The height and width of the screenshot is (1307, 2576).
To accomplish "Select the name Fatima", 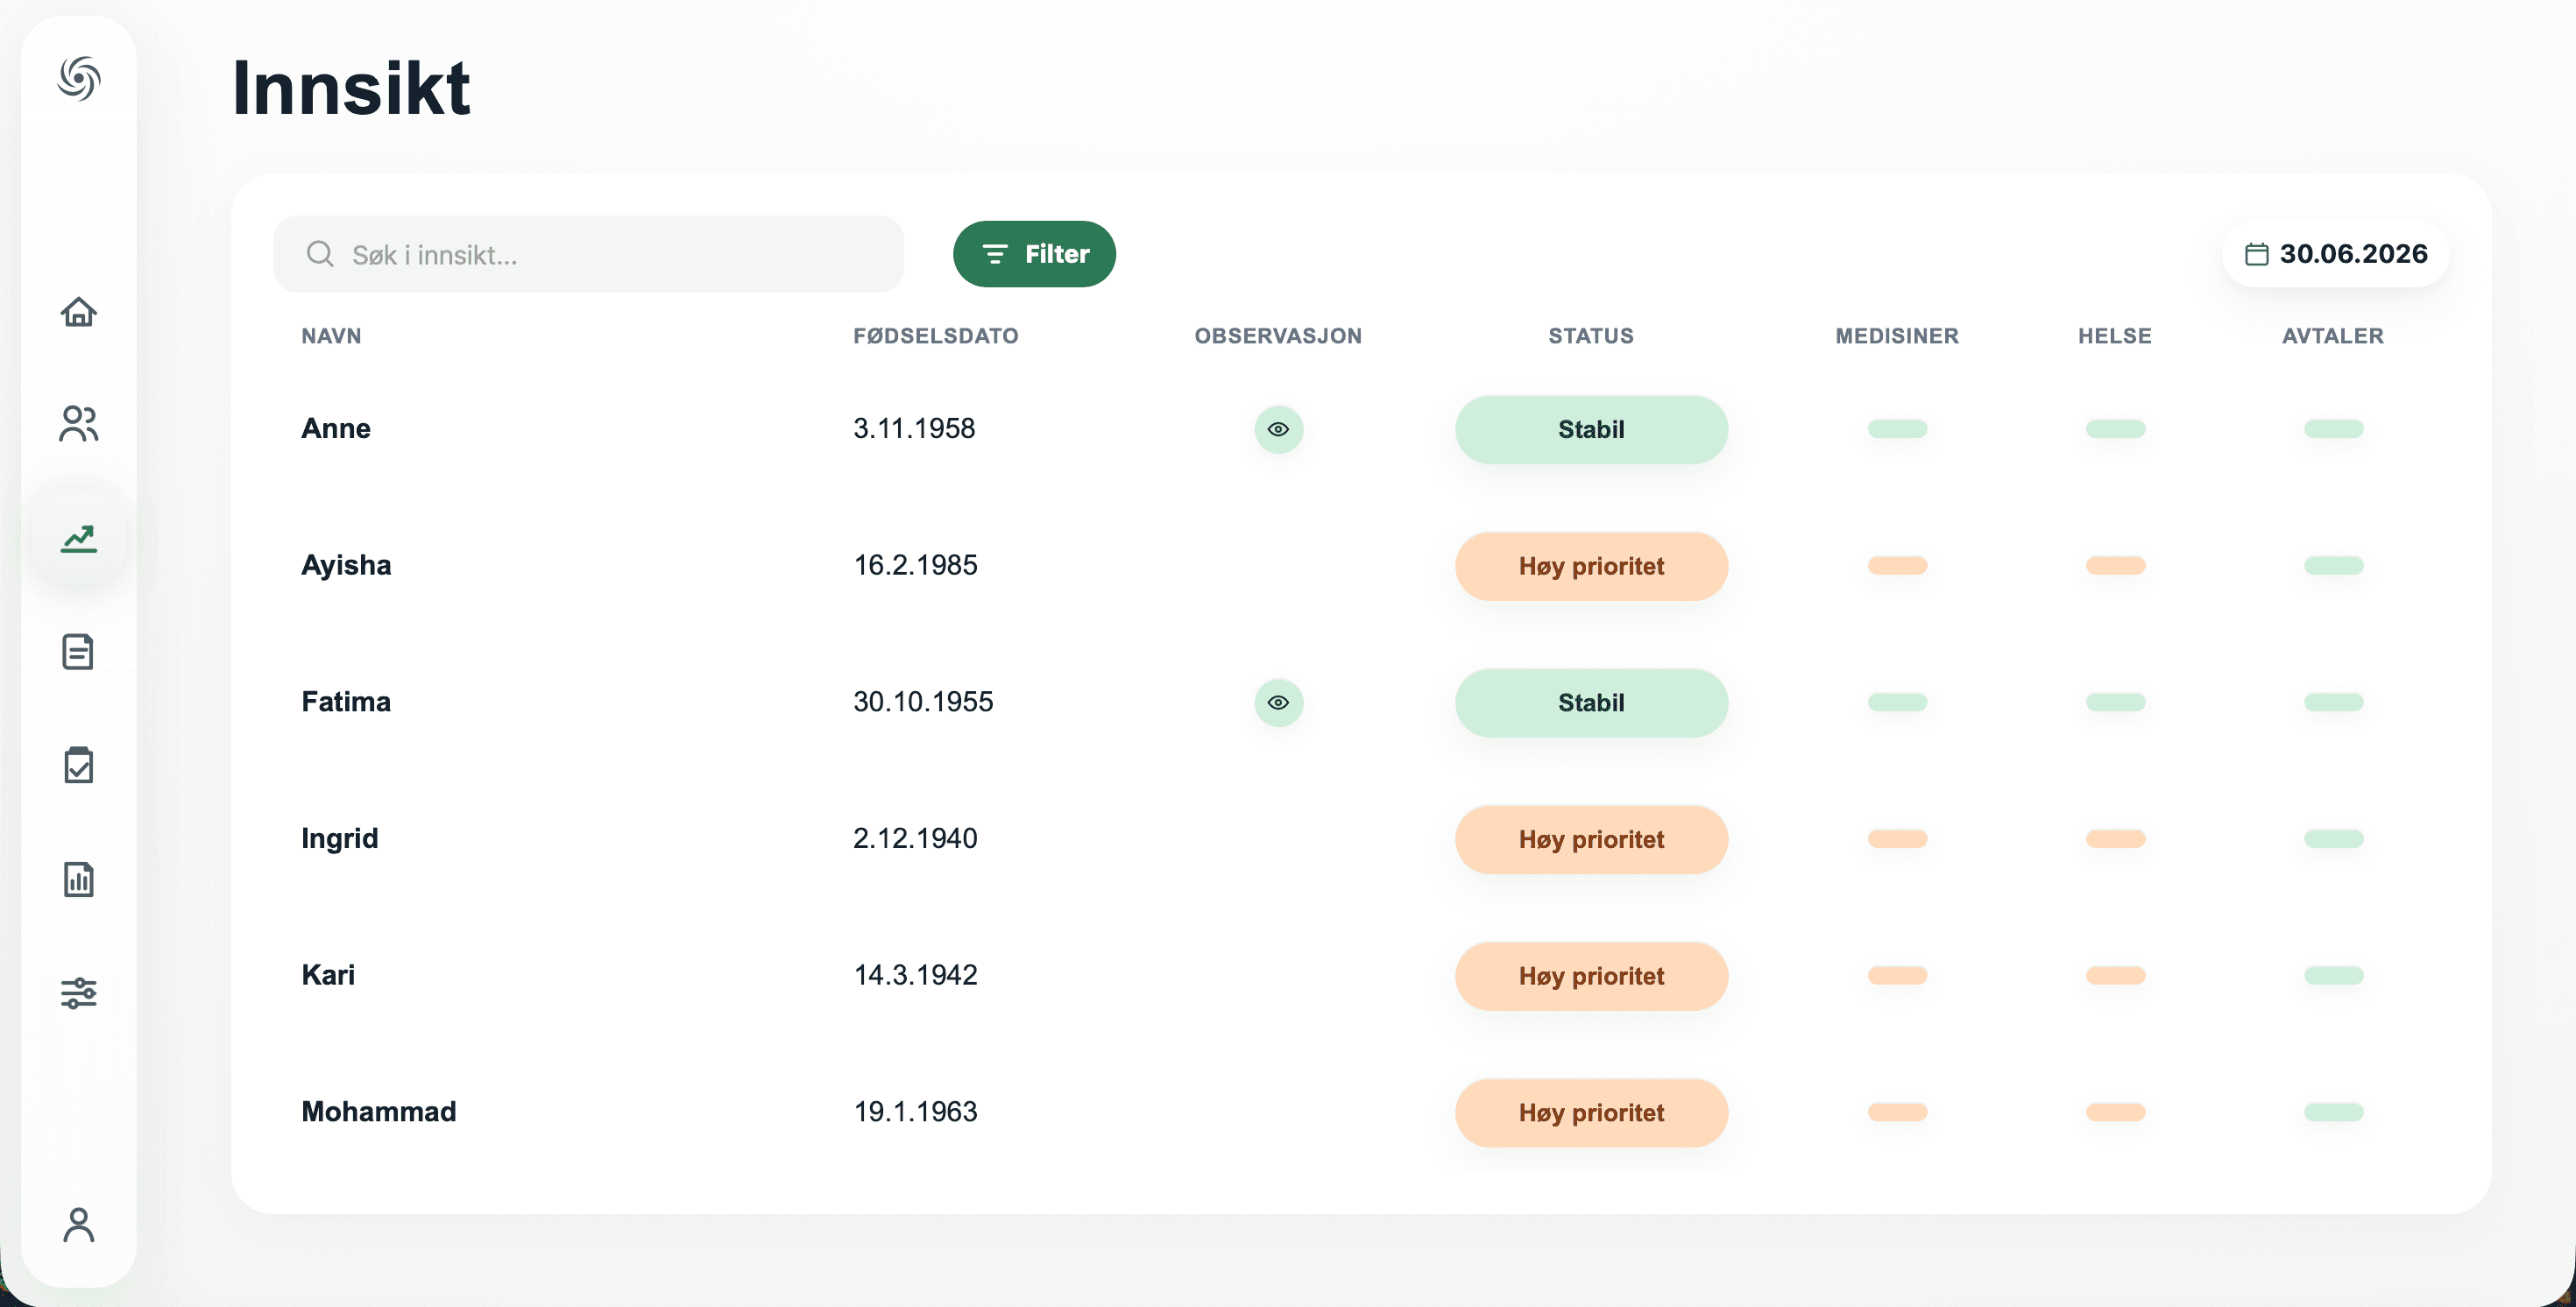I will pyautogui.click(x=346, y=702).
